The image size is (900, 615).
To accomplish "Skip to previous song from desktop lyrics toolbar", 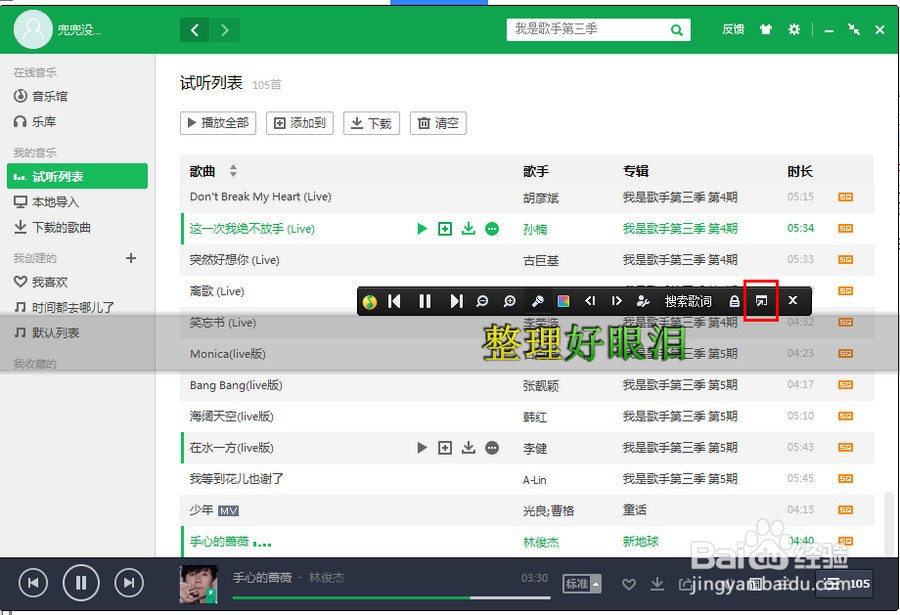I will [394, 301].
